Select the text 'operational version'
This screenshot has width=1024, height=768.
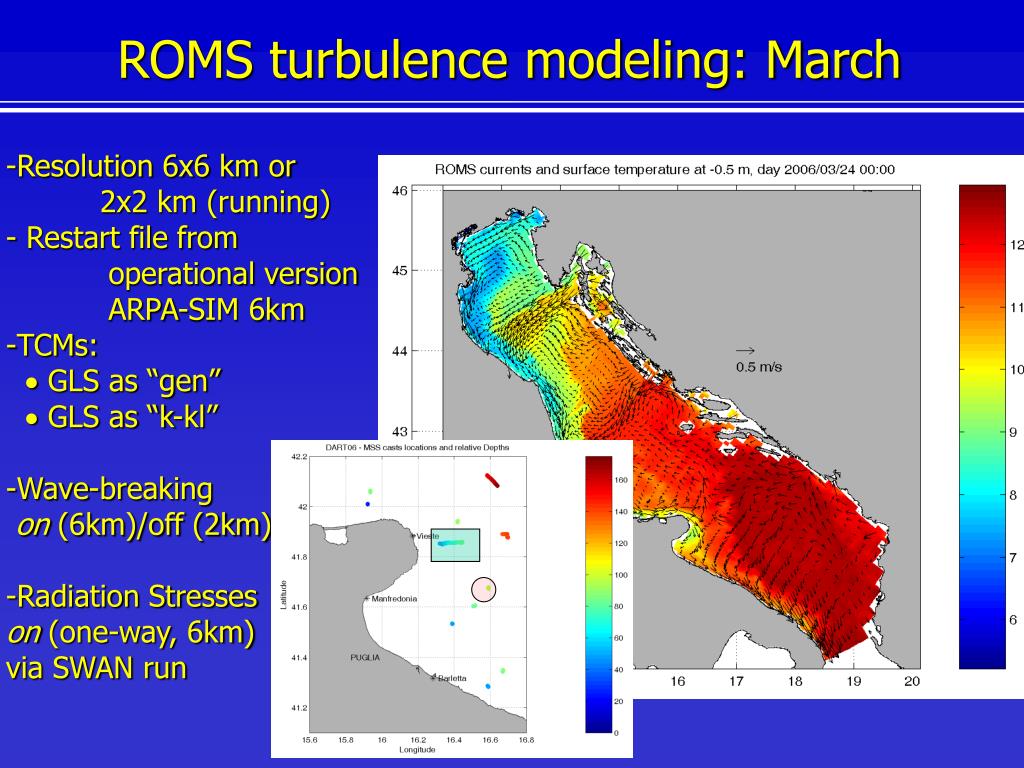click(x=233, y=274)
